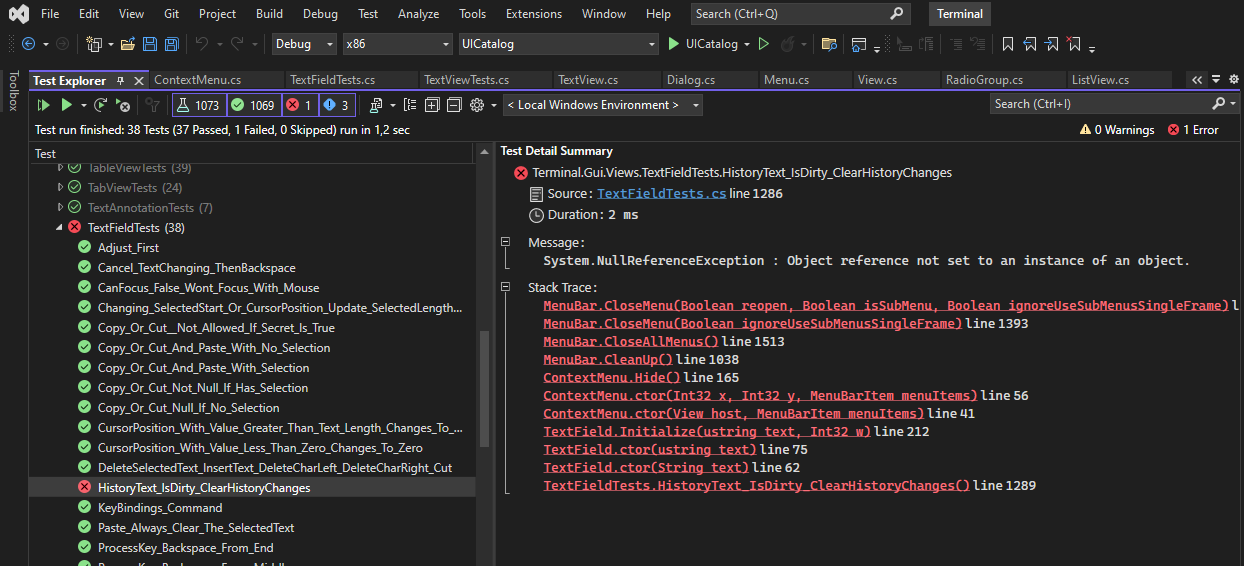
Task: Go to the previous bookmark icon
Action: tap(1030, 44)
